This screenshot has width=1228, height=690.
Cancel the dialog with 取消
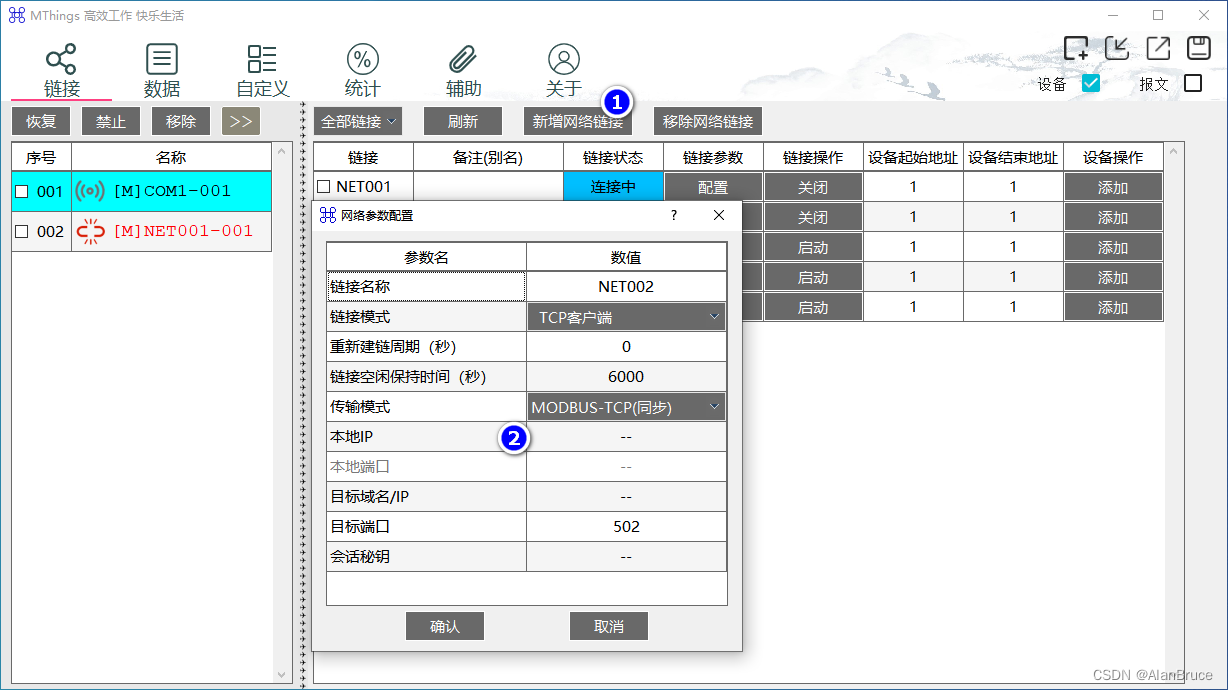click(x=609, y=626)
